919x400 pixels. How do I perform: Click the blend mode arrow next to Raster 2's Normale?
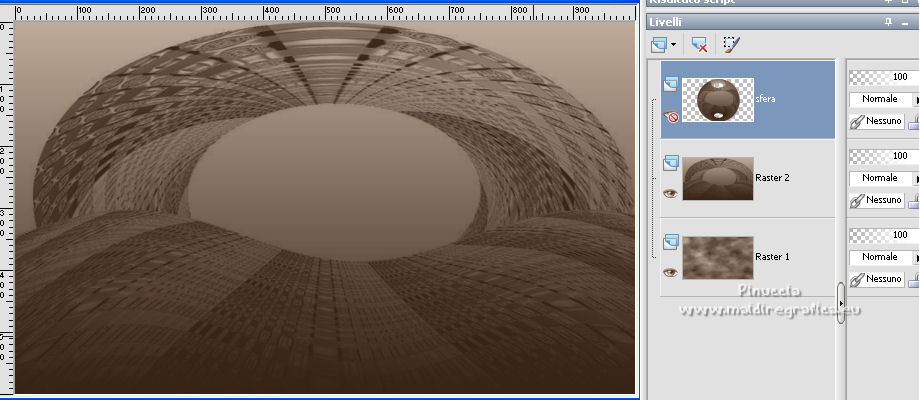point(917,178)
